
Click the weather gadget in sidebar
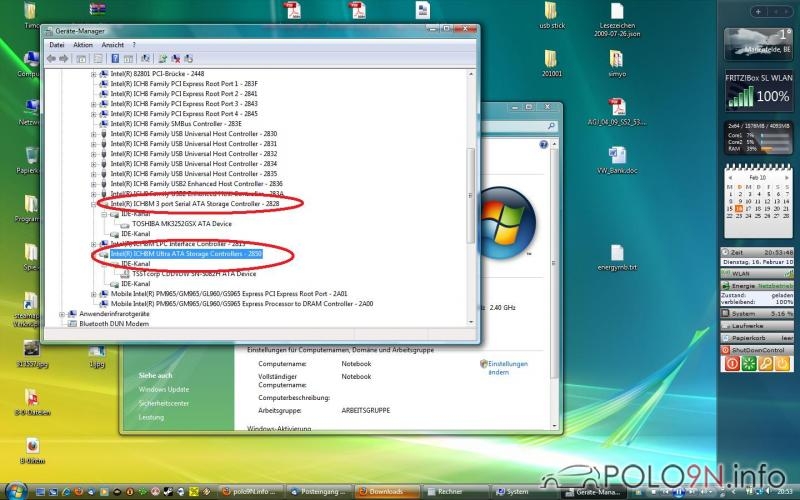[x=758, y=44]
